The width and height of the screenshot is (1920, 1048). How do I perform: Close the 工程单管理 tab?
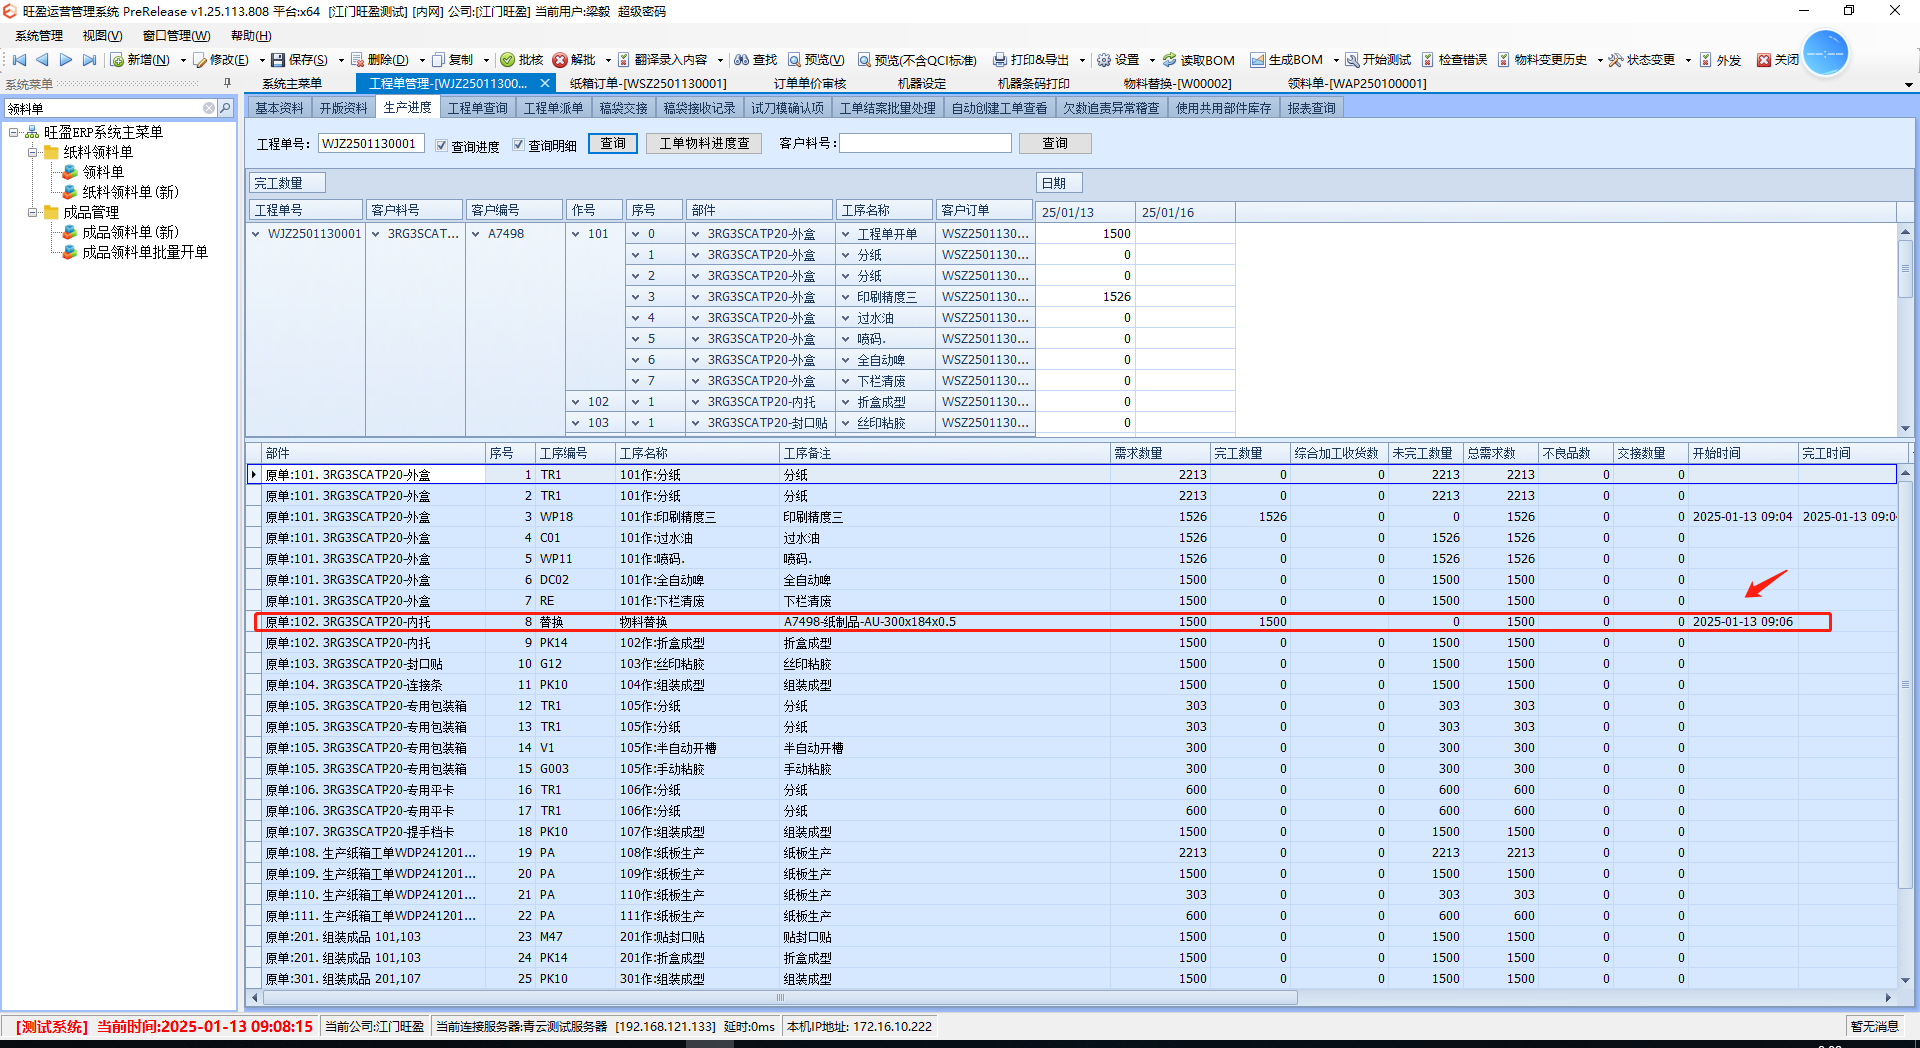click(x=545, y=84)
